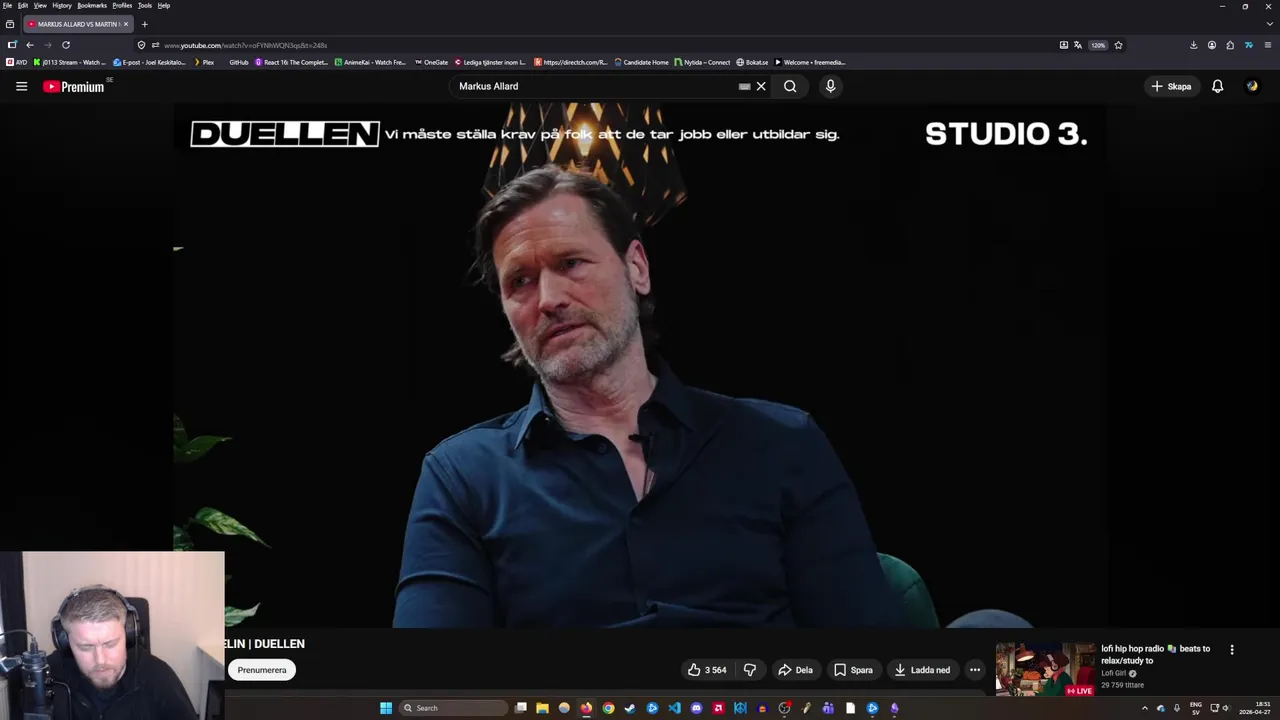Open the Plex bookmark
Image resolution: width=1280 pixels, height=720 pixels.
pos(204,62)
